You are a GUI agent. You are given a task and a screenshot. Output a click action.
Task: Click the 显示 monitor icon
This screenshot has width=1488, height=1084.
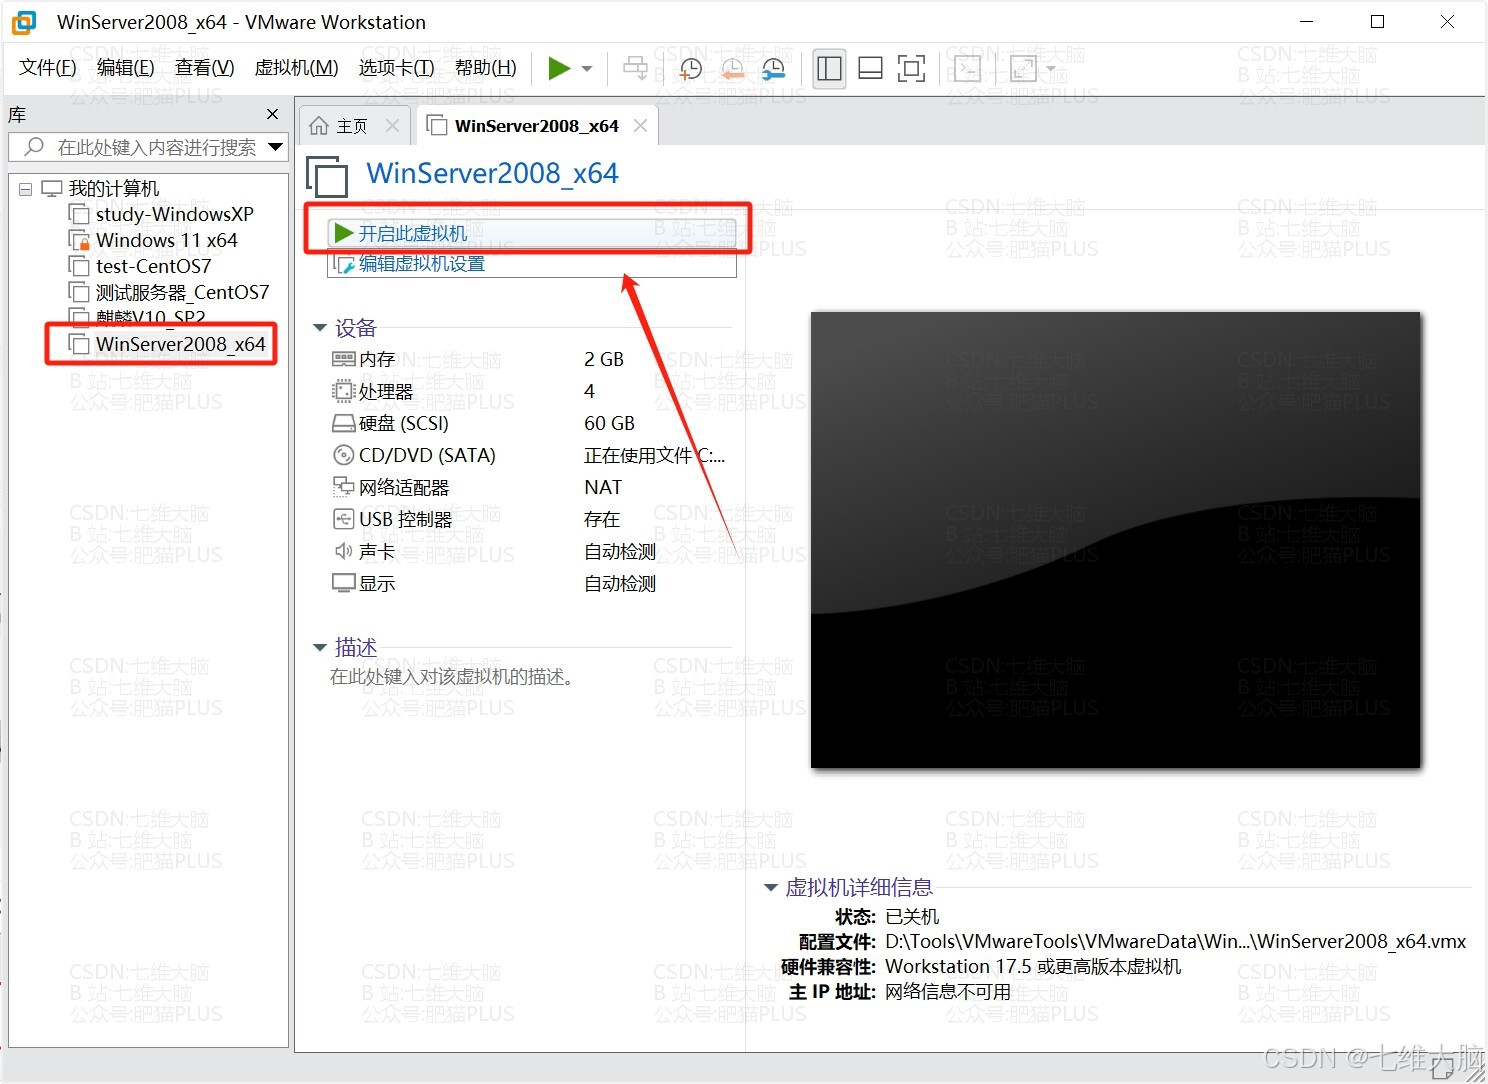pyautogui.click(x=343, y=583)
